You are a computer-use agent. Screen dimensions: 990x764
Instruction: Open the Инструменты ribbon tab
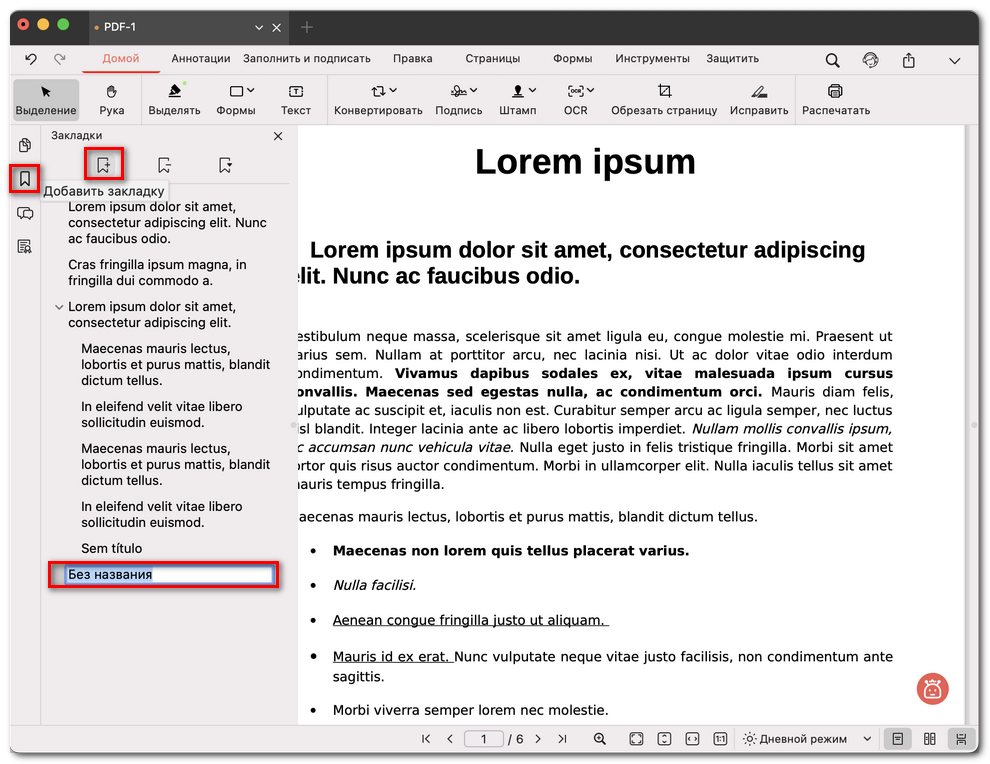(x=652, y=58)
